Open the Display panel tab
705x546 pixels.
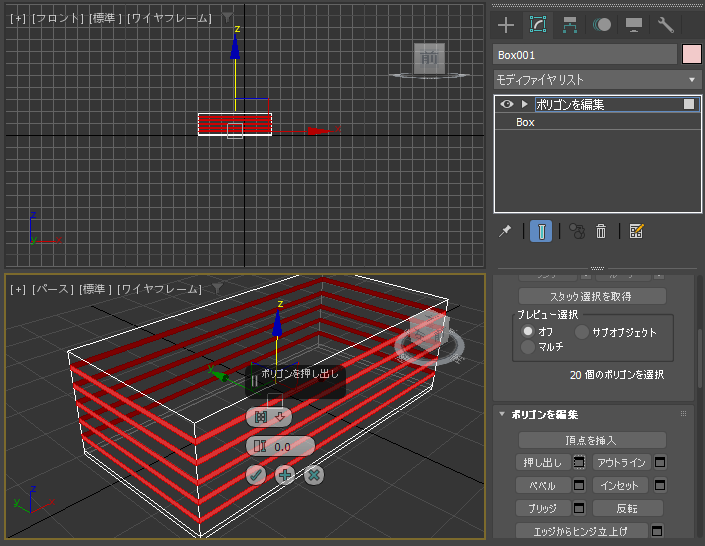[x=634, y=25]
